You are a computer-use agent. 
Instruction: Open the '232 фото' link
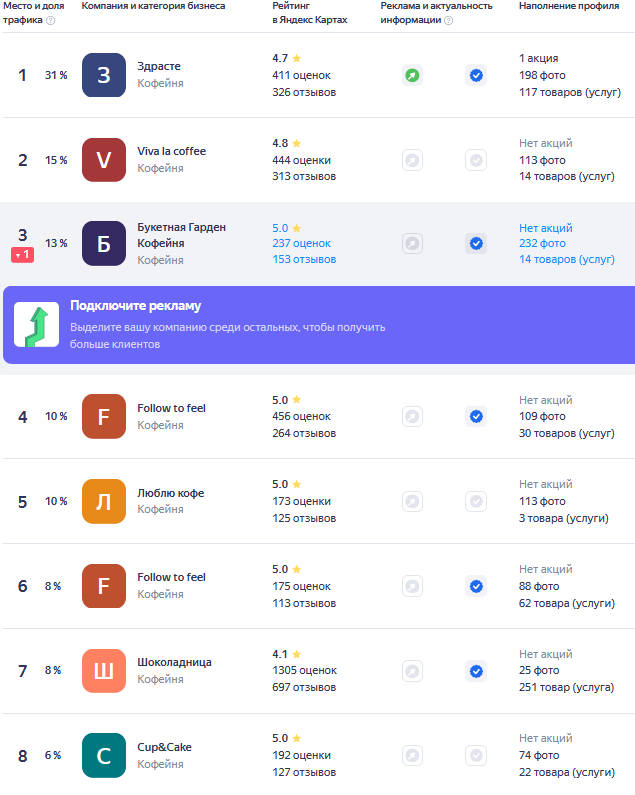(542, 243)
